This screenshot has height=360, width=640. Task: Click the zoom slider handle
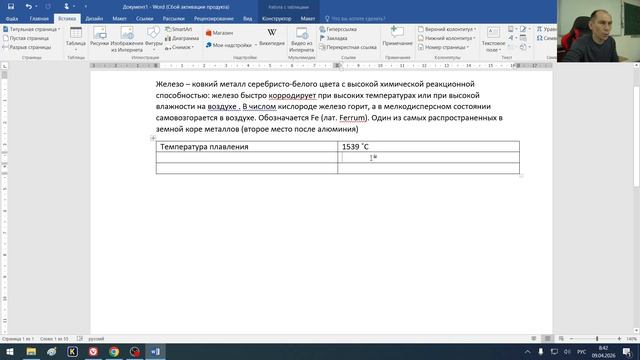(x=597, y=339)
